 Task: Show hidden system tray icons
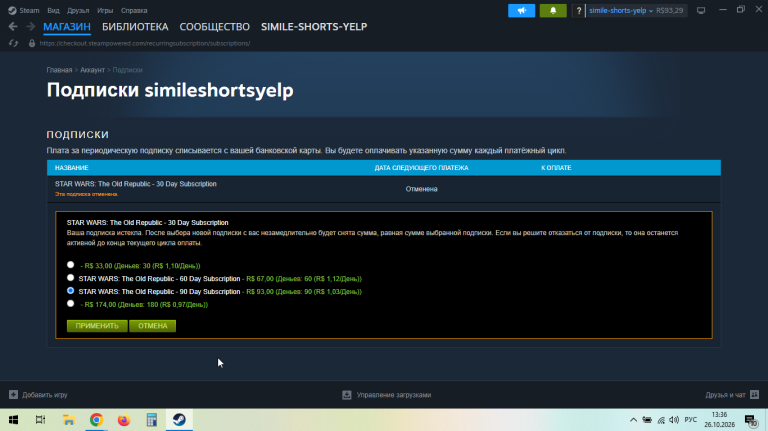tap(633, 420)
